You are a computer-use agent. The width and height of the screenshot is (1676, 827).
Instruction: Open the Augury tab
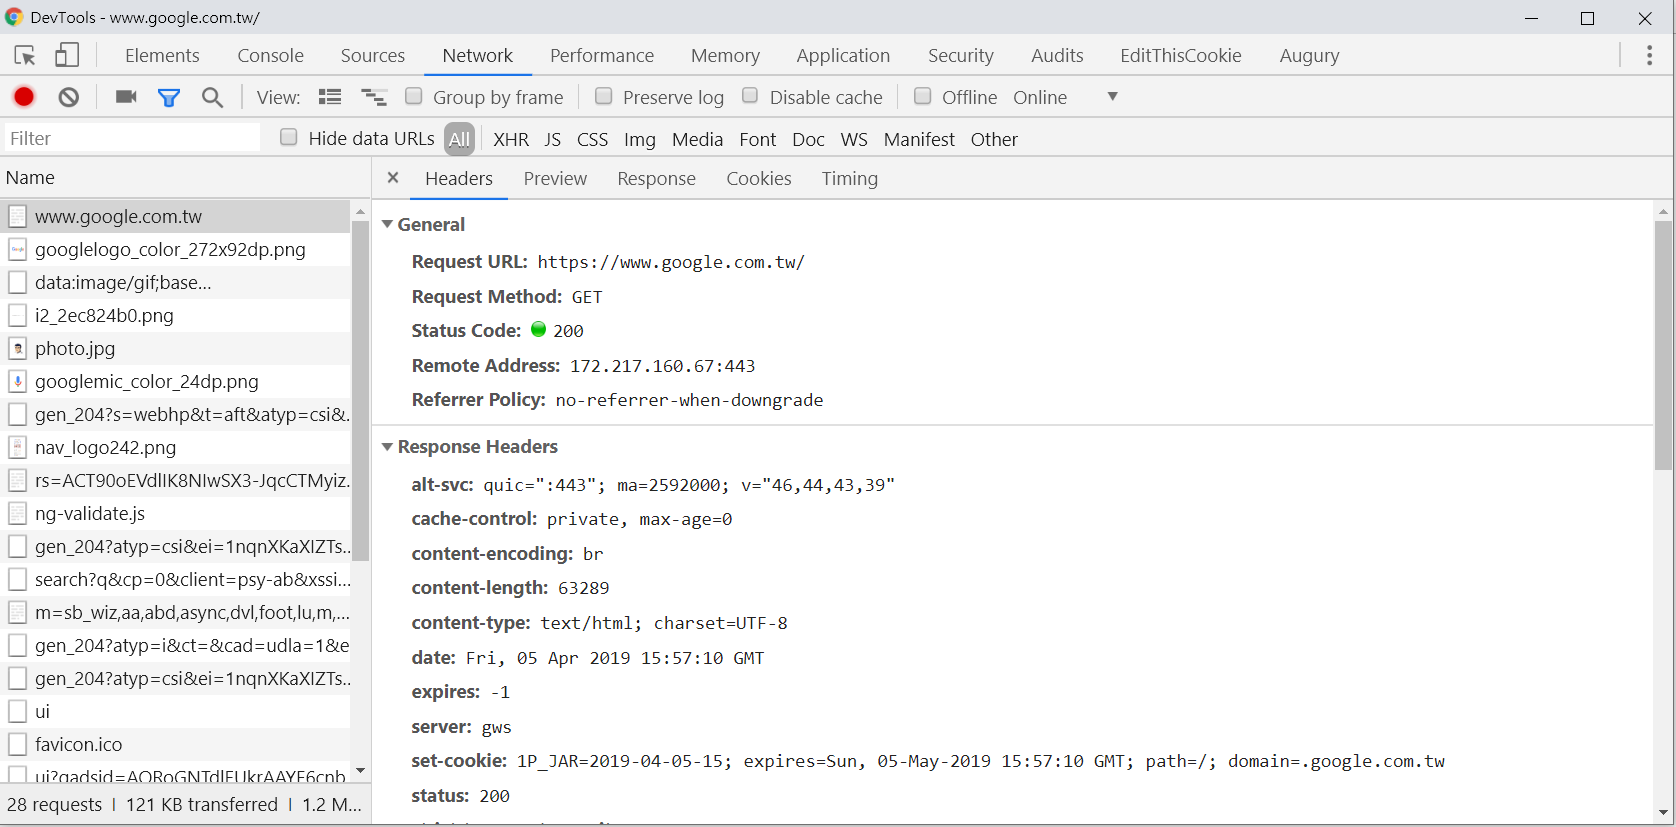(x=1309, y=55)
